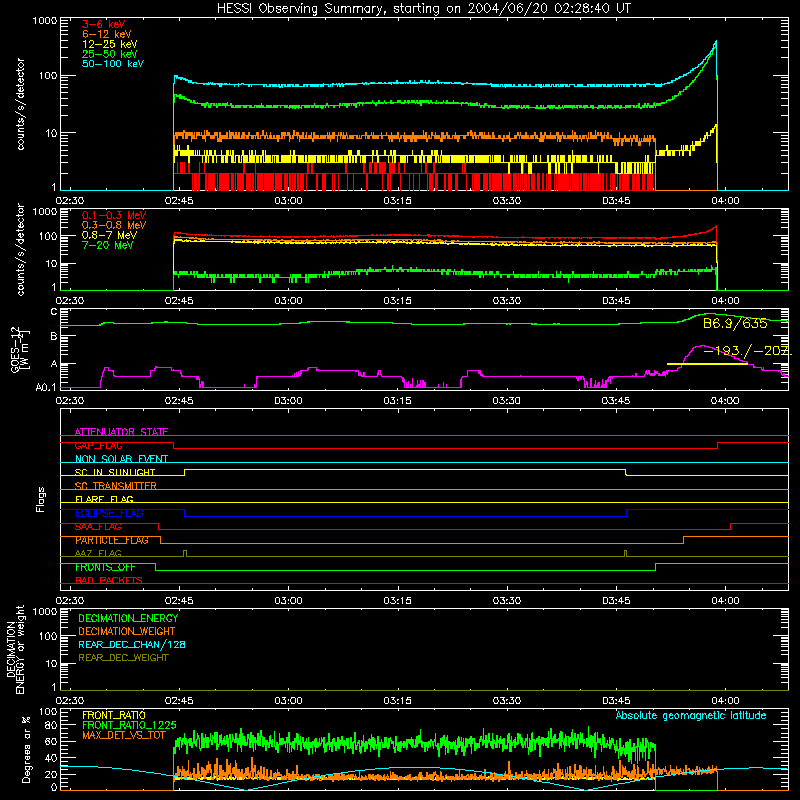
Task: Click the yellow flare interval bar in the GOES plot
Action: tap(707, 364)
